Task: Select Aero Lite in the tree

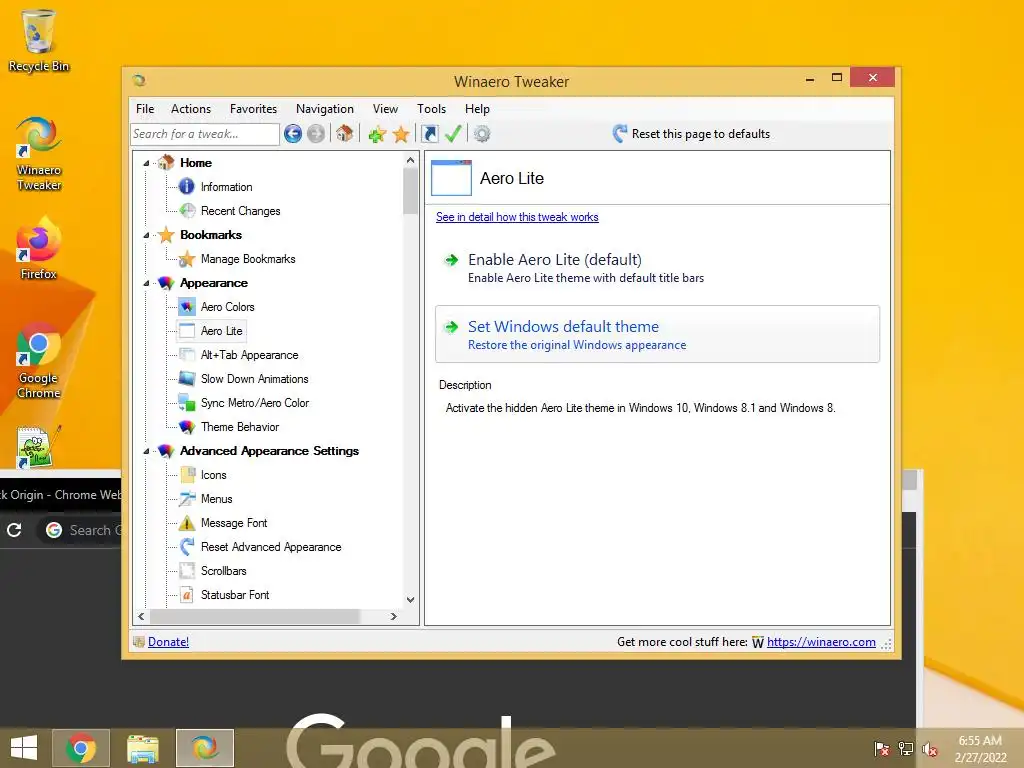Action: point(221,331)
